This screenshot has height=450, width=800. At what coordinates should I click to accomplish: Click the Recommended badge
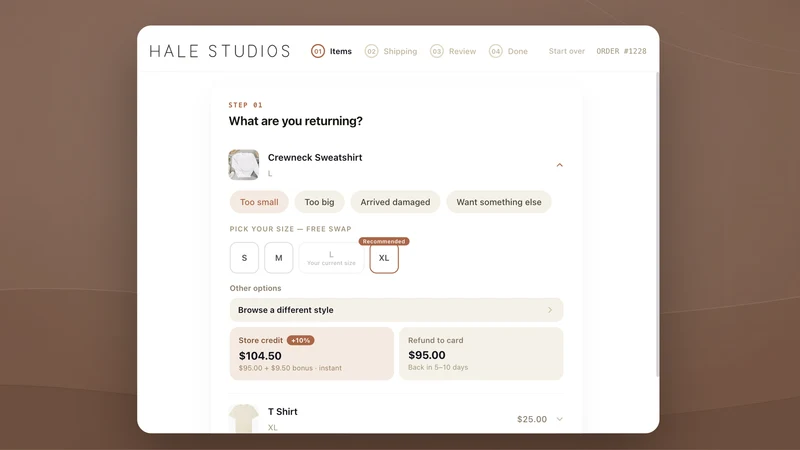(384, 241)
